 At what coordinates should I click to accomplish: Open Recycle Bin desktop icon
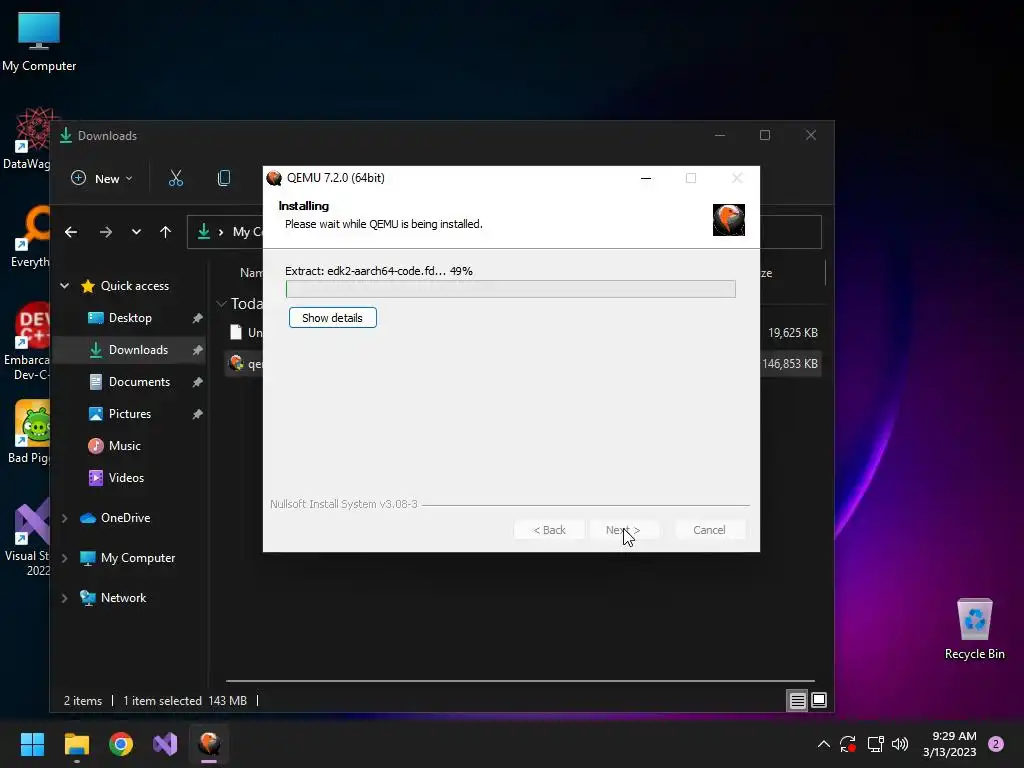pyautogui.click(x=974, y=629)
